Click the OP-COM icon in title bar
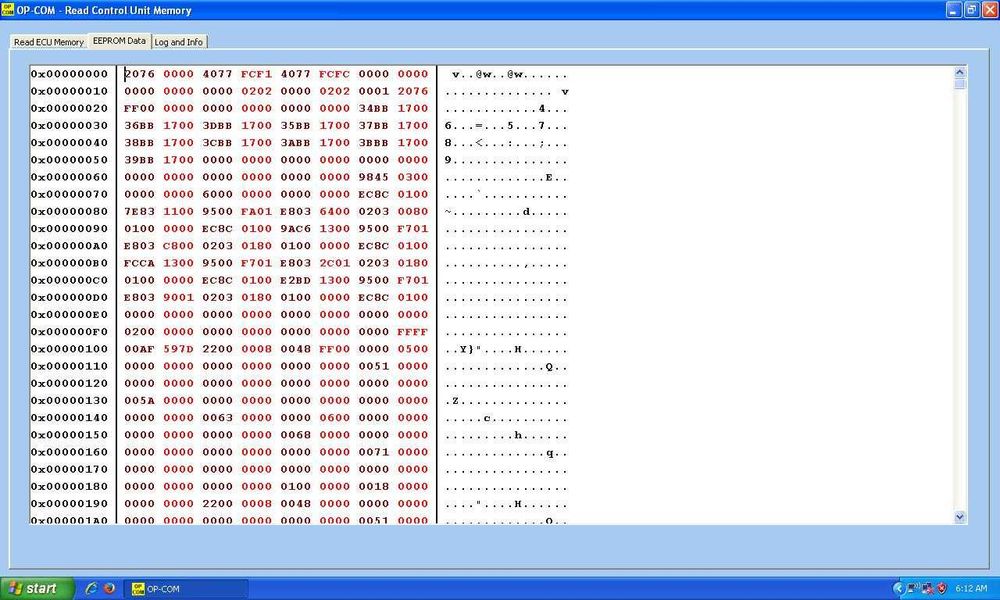 click(x=8, y=10)
